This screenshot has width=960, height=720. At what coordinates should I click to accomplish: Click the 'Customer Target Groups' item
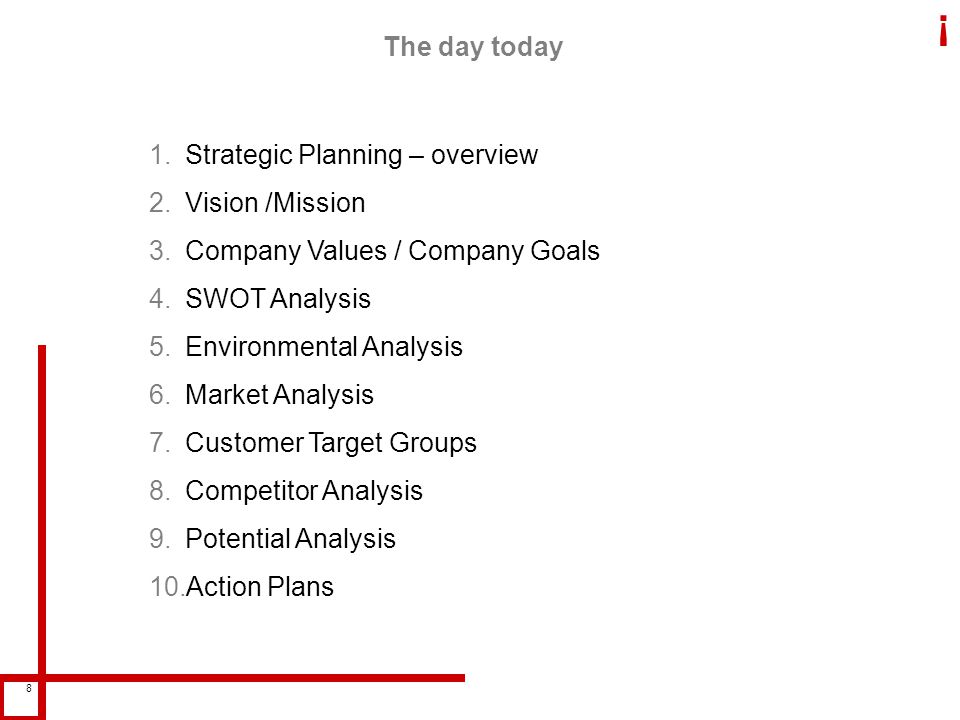(331, 443)
